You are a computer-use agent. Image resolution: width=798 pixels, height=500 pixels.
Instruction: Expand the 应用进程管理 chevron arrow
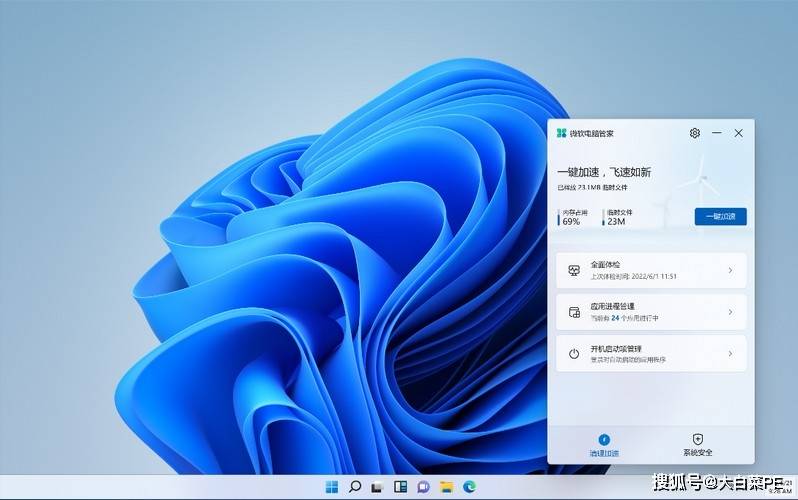point(730,312)
